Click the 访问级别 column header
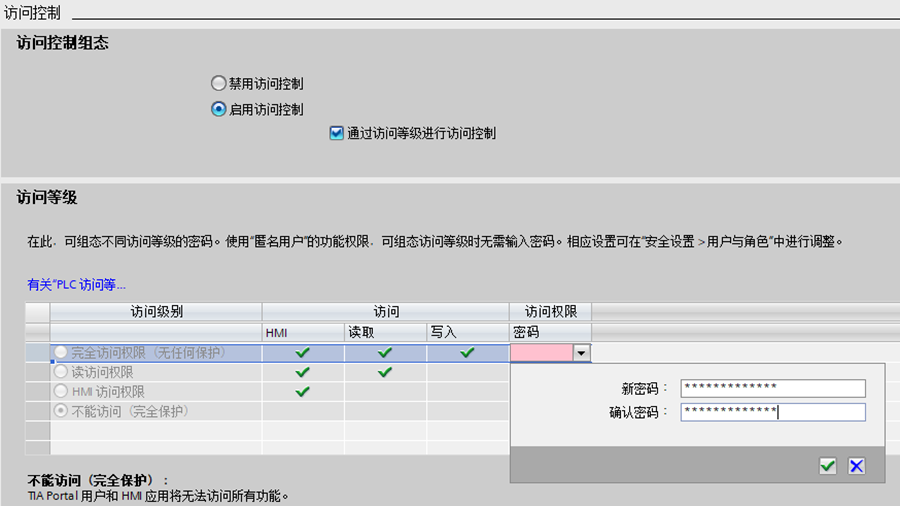This screenshot has width=900, height=506. 156,312
